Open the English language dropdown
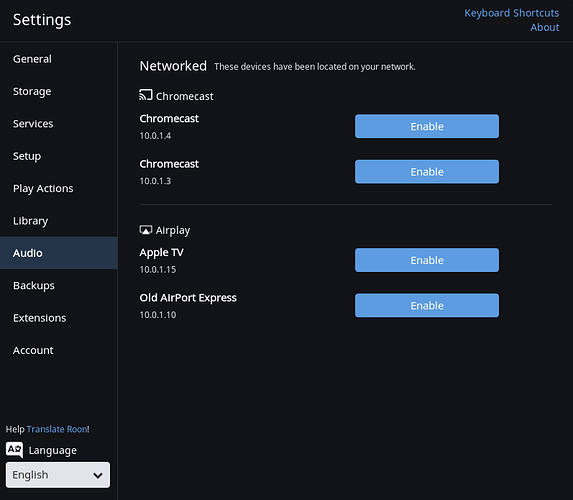The height and width of the screenshot is (500, 573). coord(58,475)
